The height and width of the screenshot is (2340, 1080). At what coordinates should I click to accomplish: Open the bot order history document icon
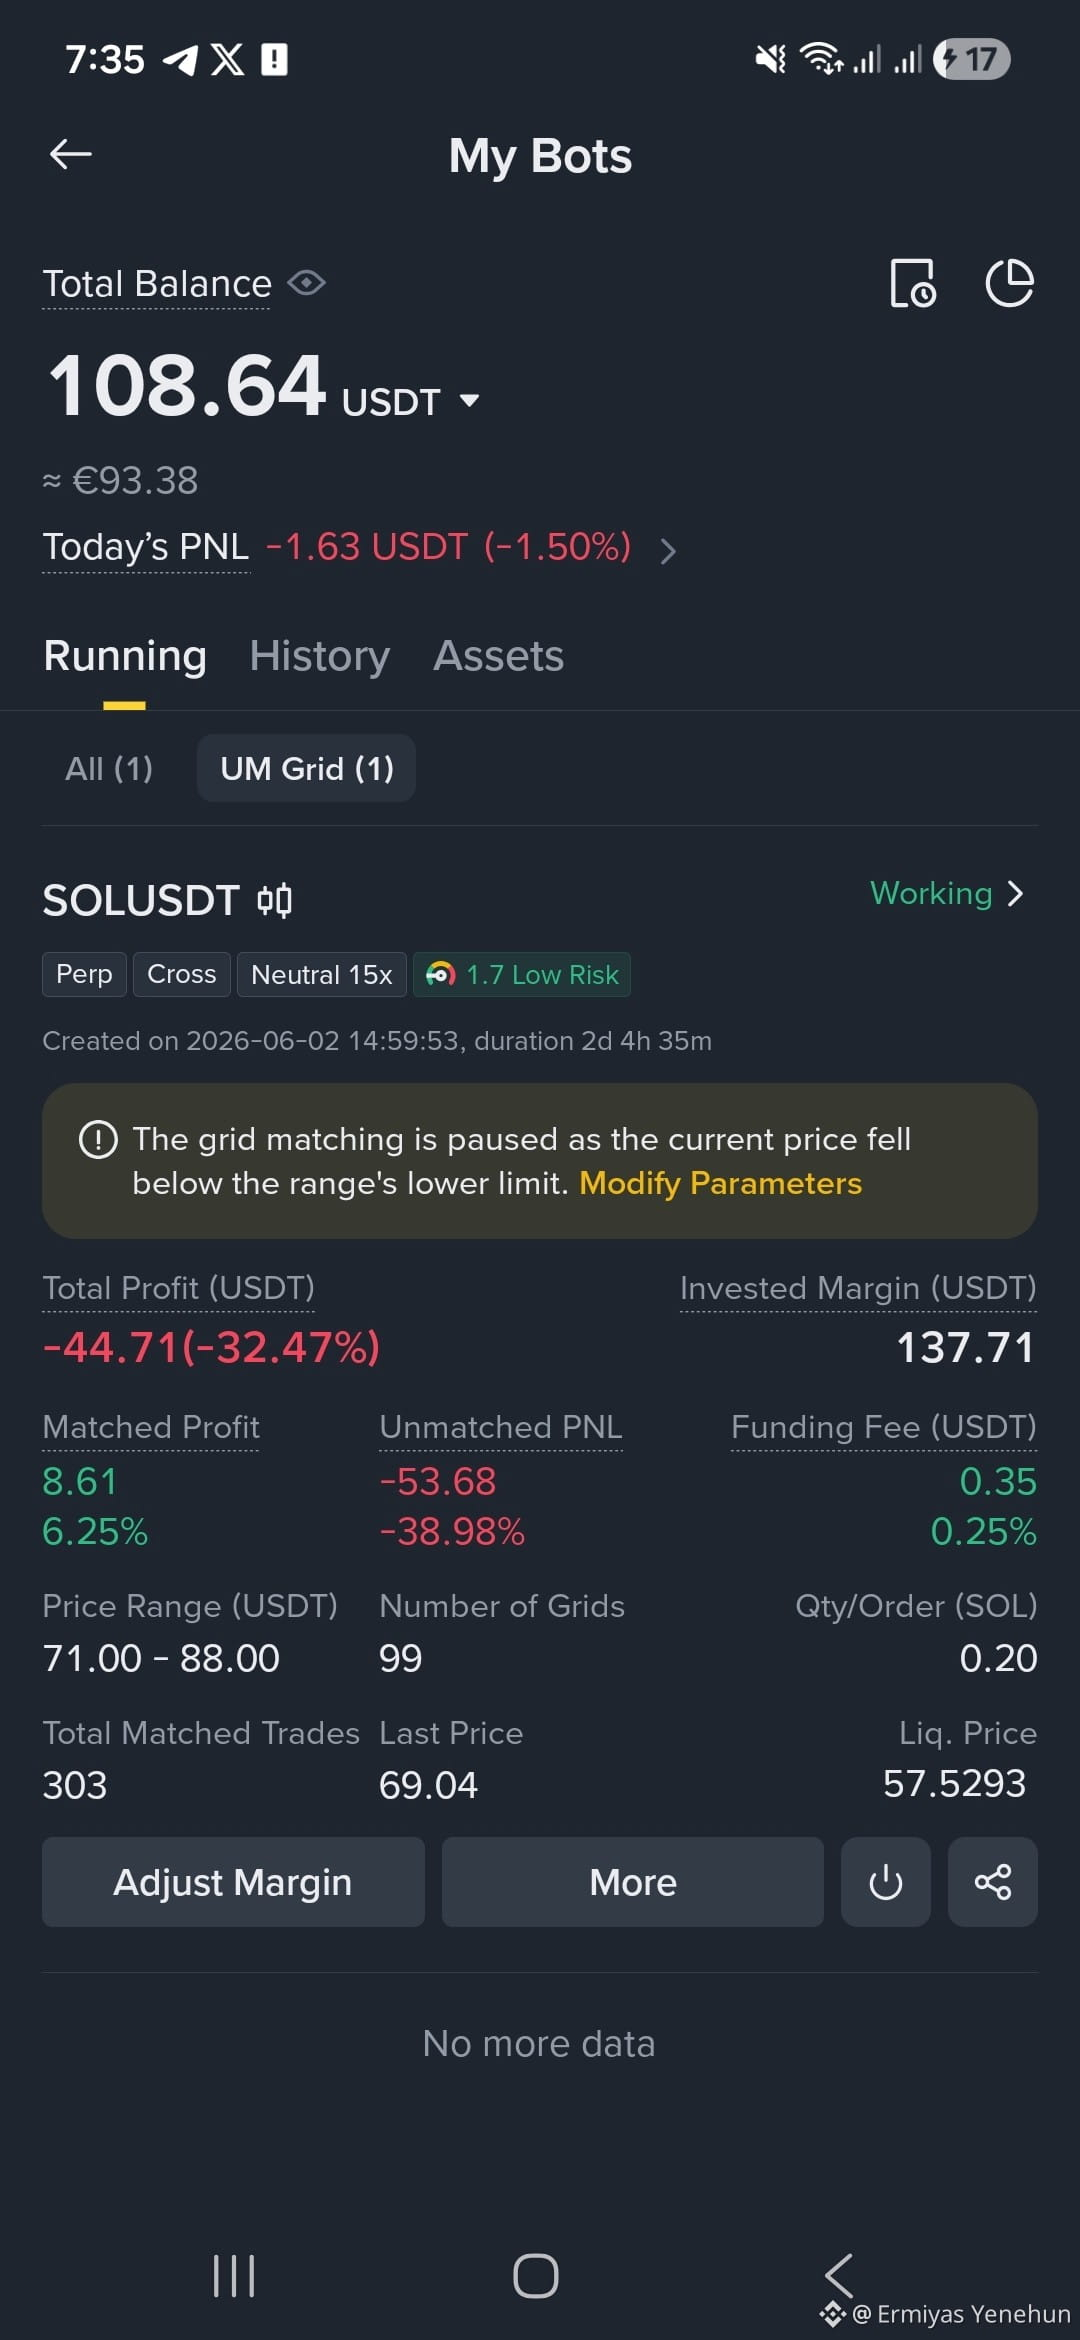point(913,283)
